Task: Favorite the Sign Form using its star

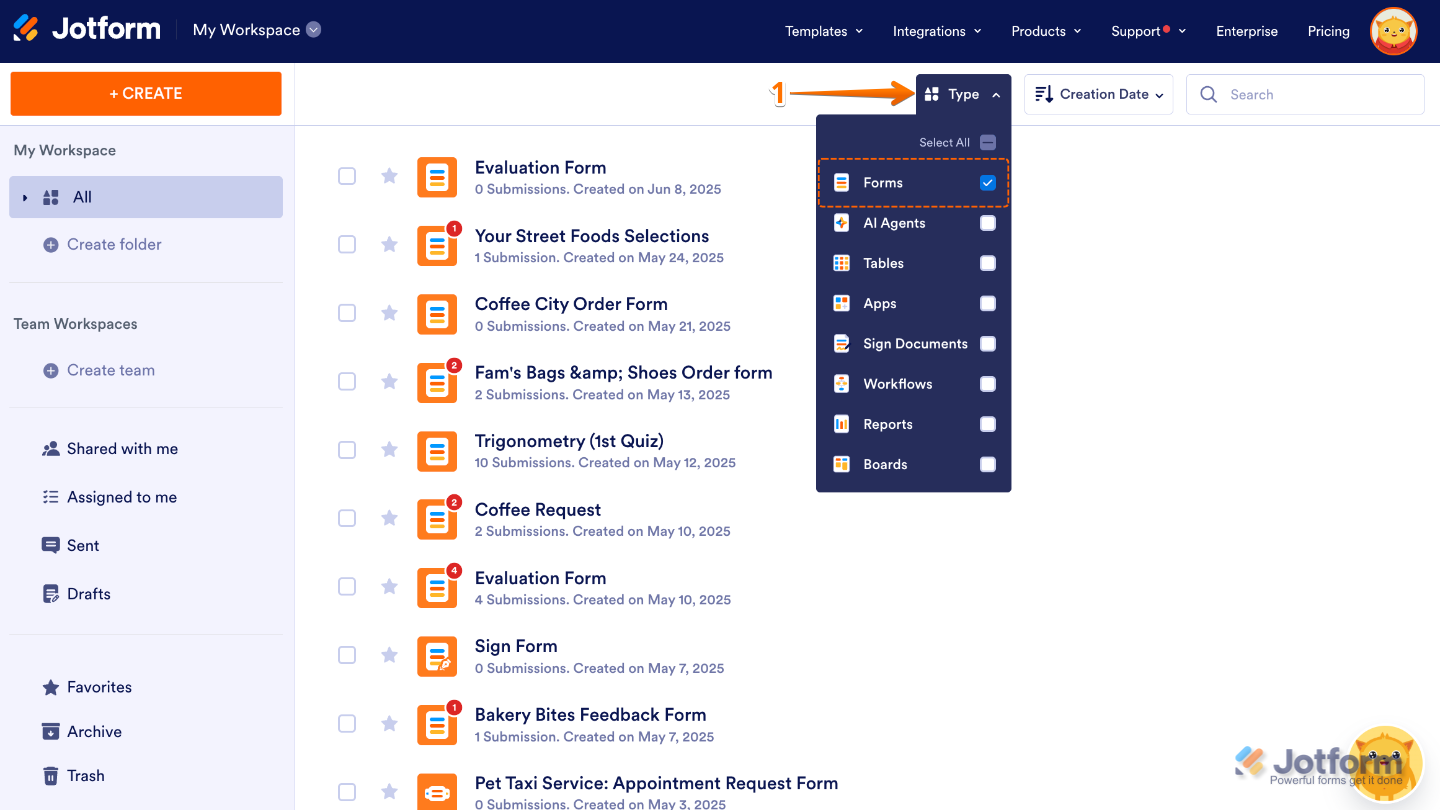Action: 389,655
